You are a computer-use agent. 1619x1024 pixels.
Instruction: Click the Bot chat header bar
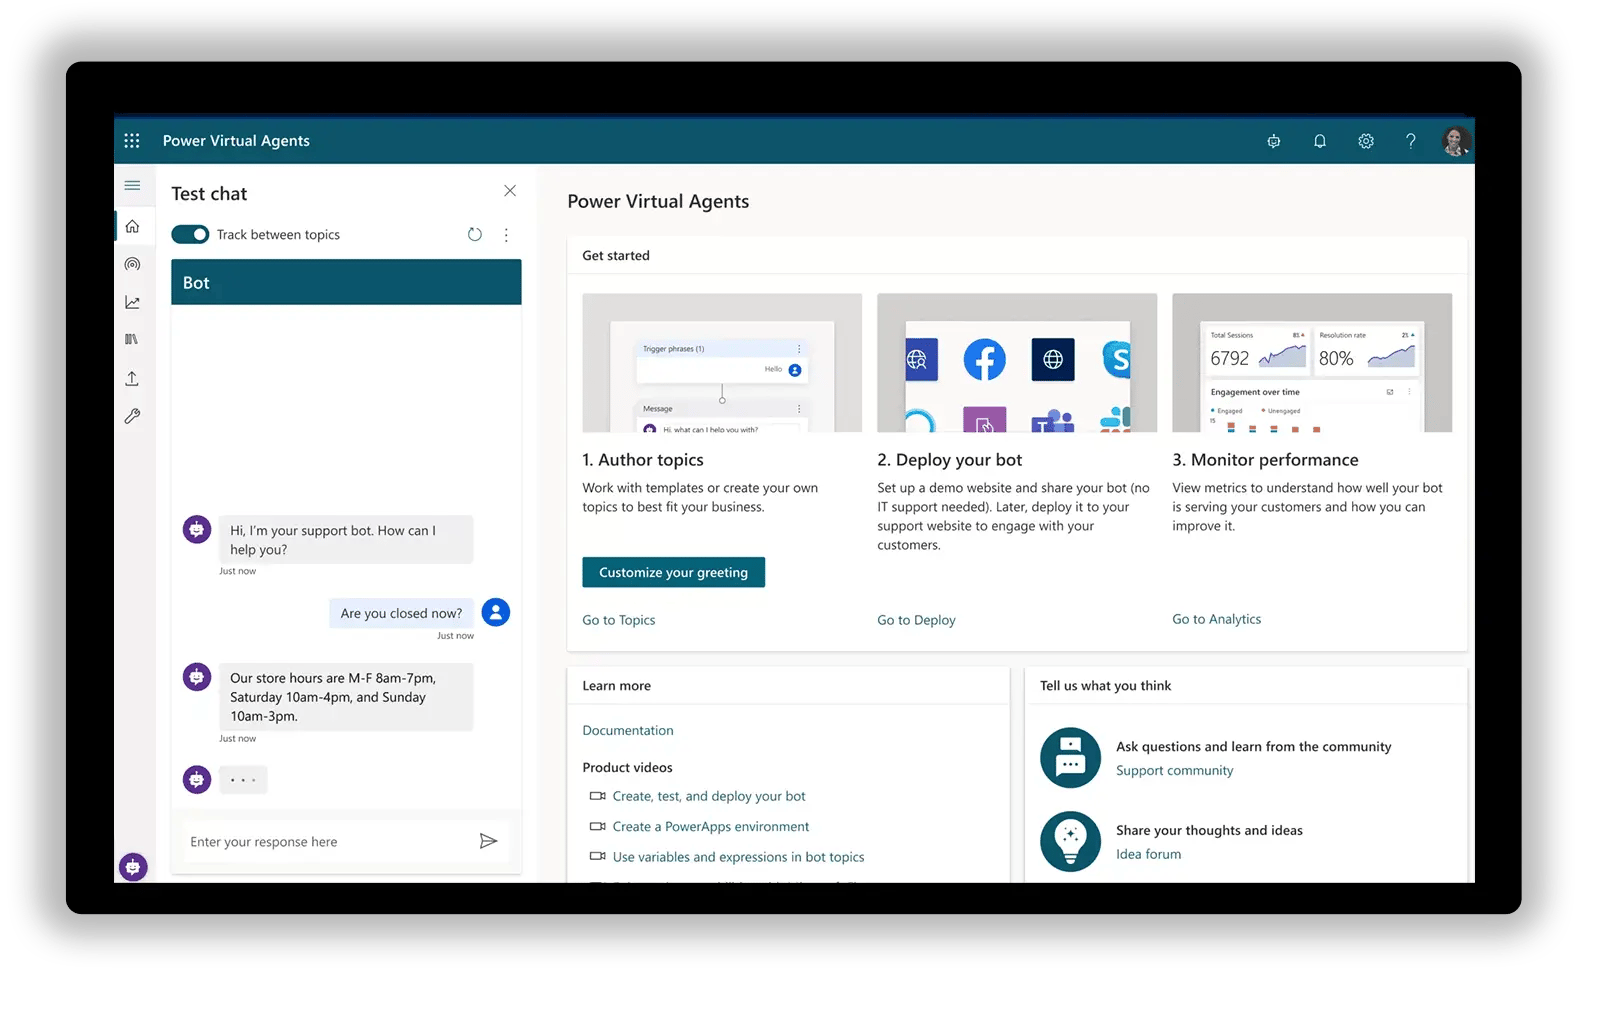346,282
